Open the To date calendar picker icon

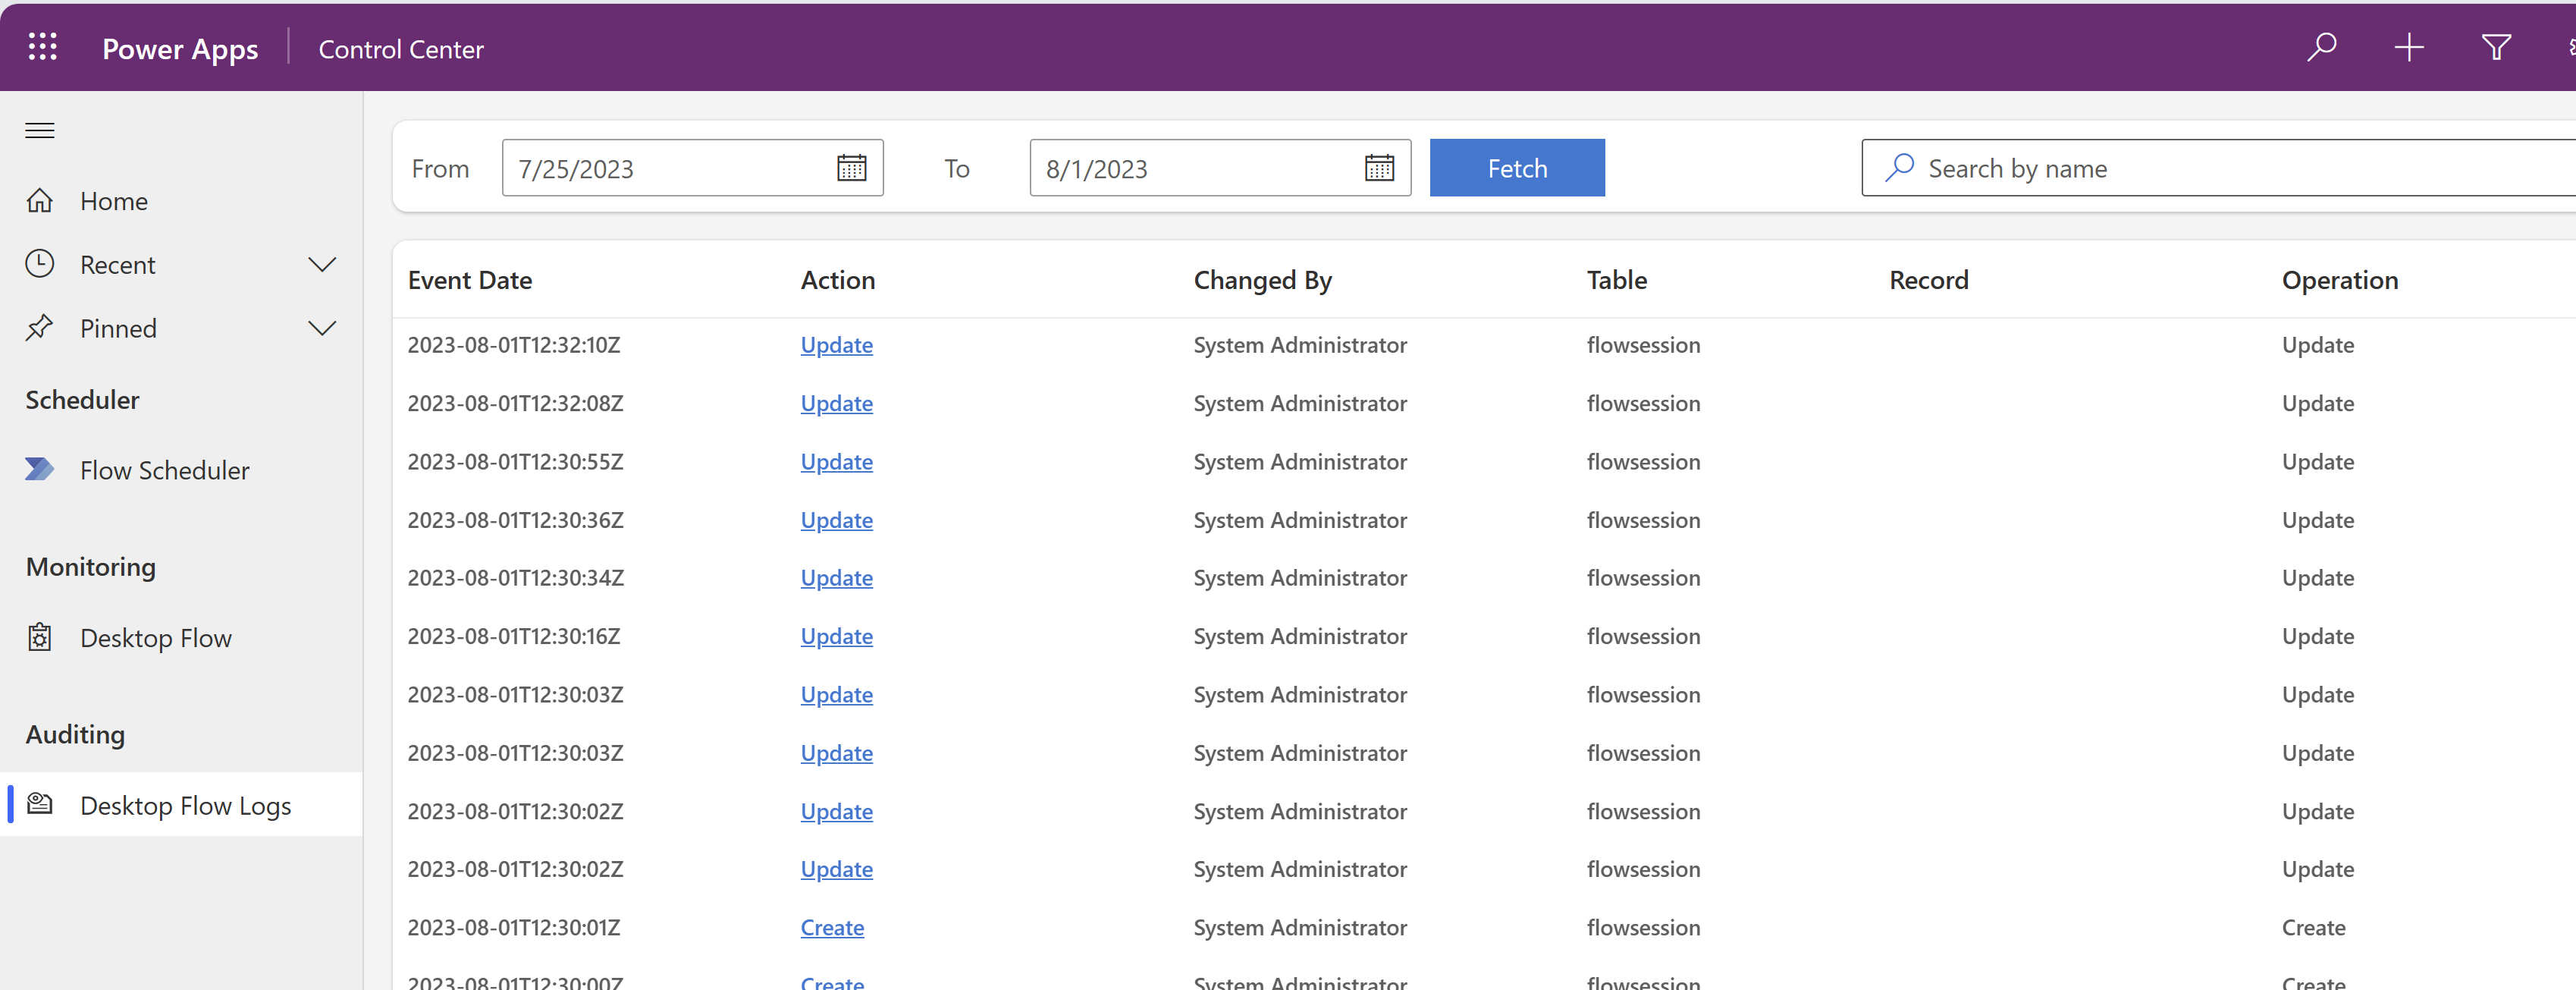(x=1379, y=167)
